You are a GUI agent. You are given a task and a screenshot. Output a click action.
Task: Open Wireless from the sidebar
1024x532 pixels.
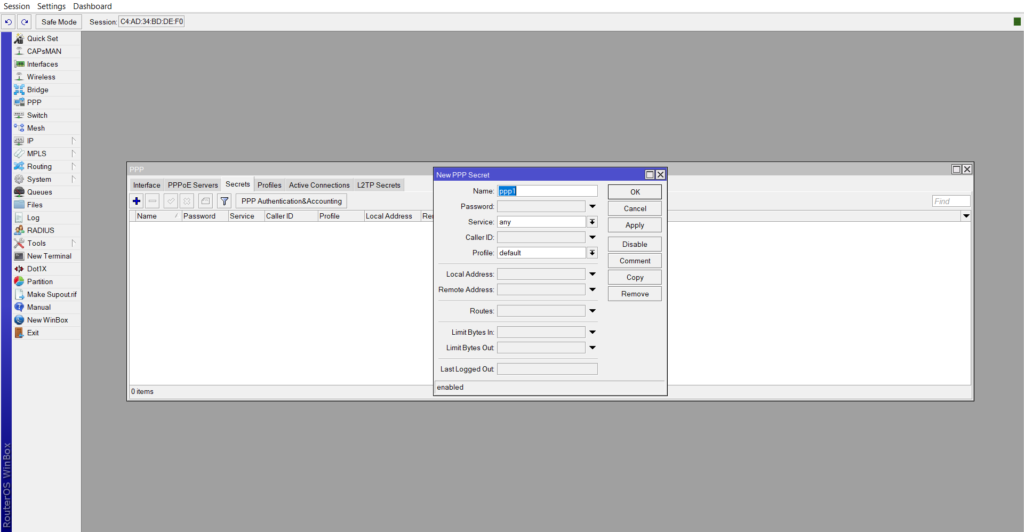tap(41, 77)
